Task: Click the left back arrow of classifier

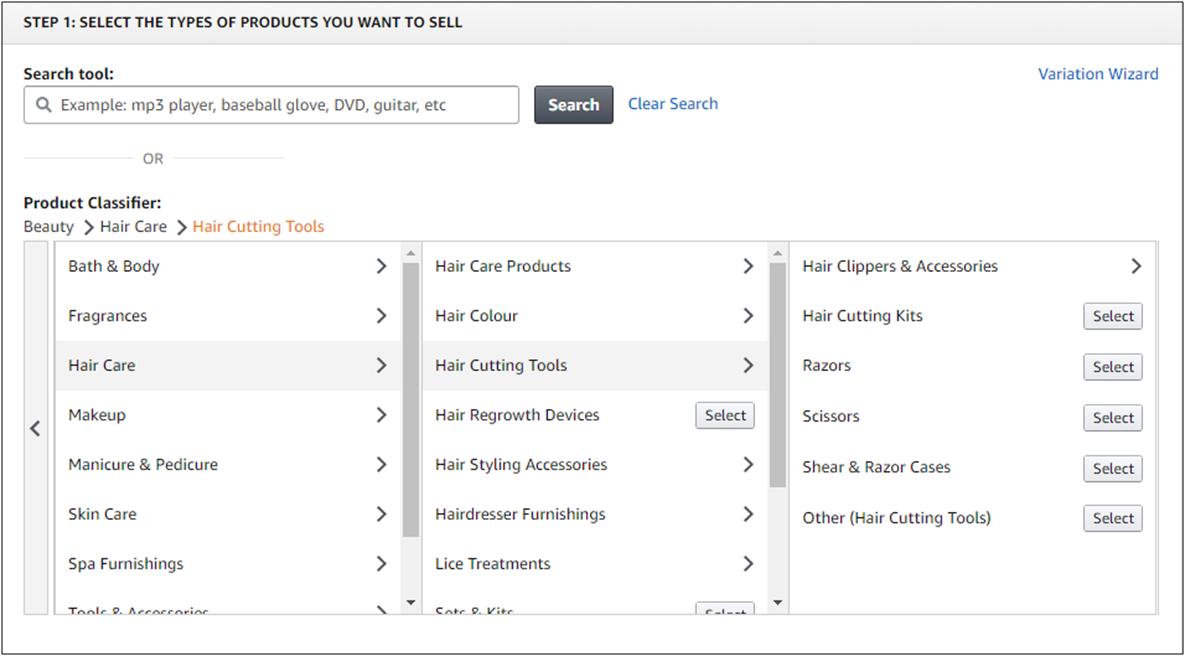Action: pos(35,428)
